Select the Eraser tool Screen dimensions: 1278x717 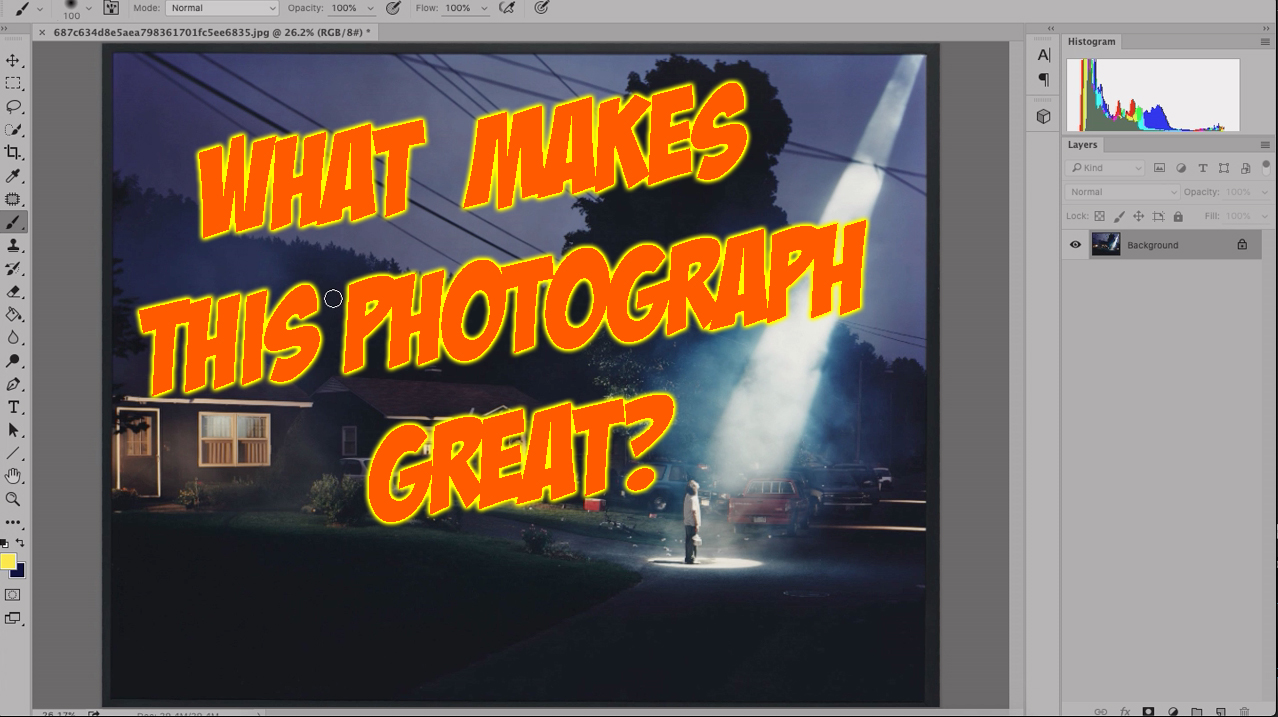pos(13,292)
